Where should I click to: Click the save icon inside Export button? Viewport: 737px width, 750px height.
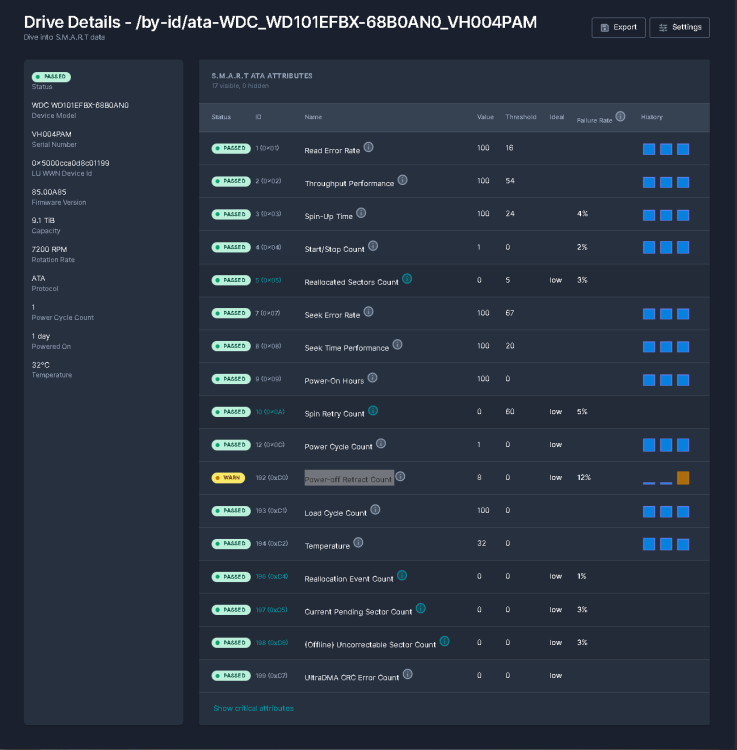(605, 28)
